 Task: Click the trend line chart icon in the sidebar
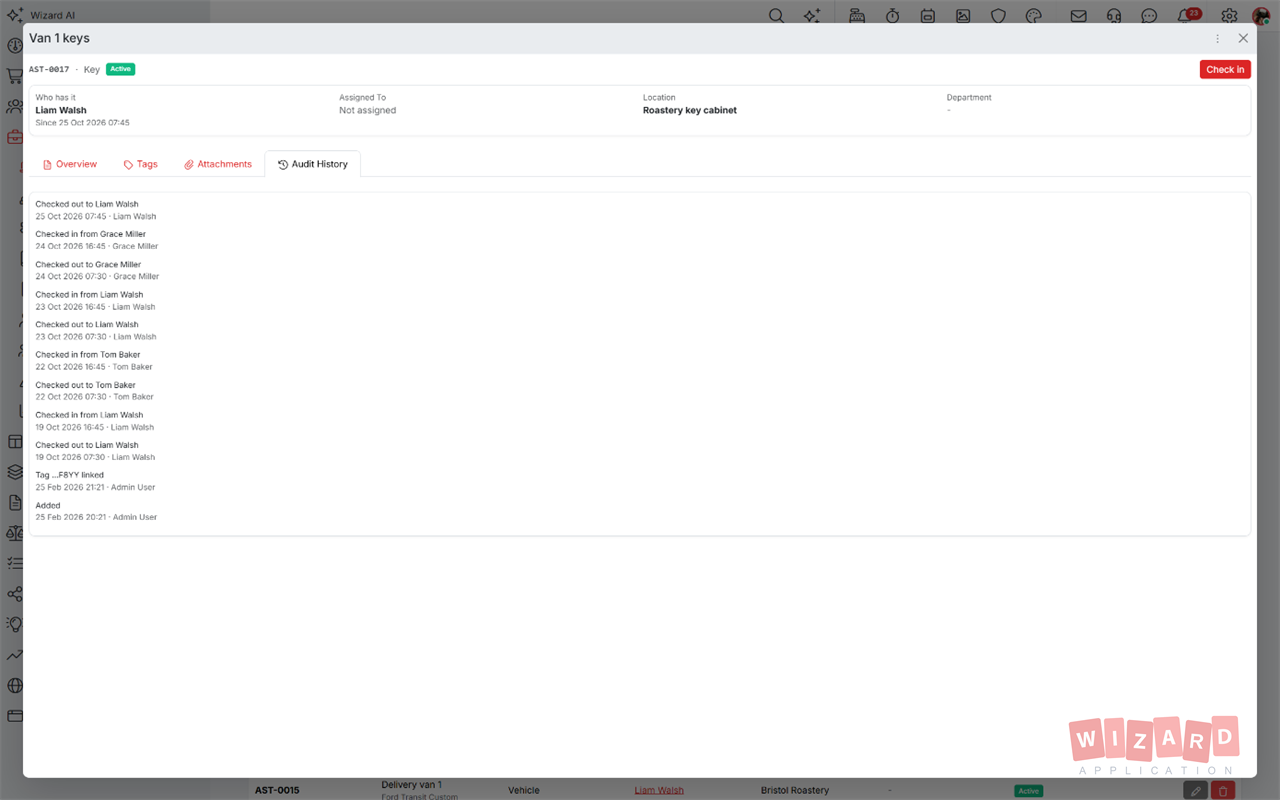(15, 655)
